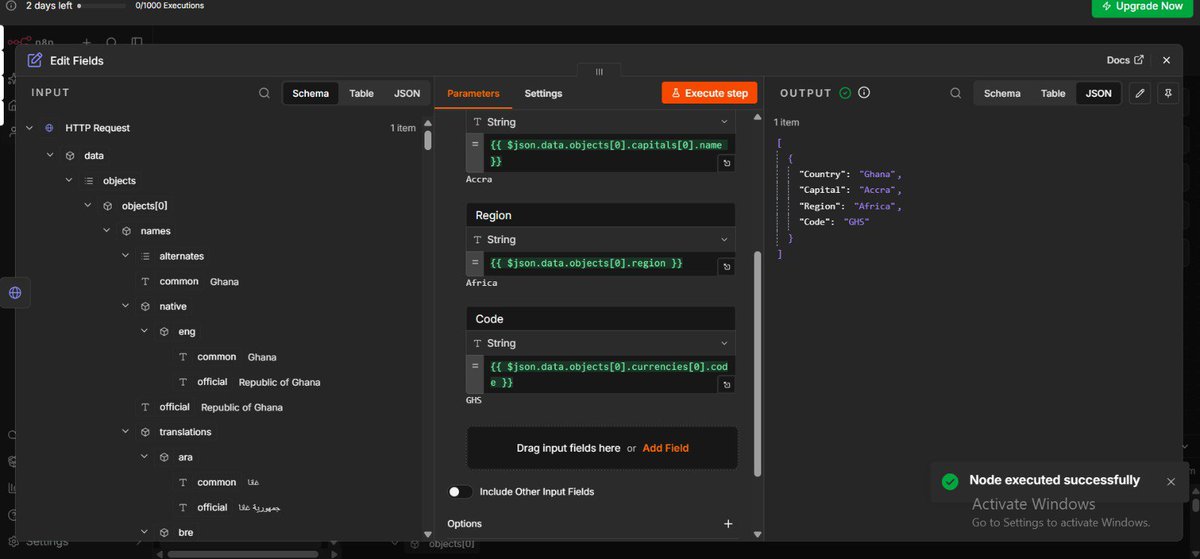Collapse the ara node chevron

click(x=145, y=457)
